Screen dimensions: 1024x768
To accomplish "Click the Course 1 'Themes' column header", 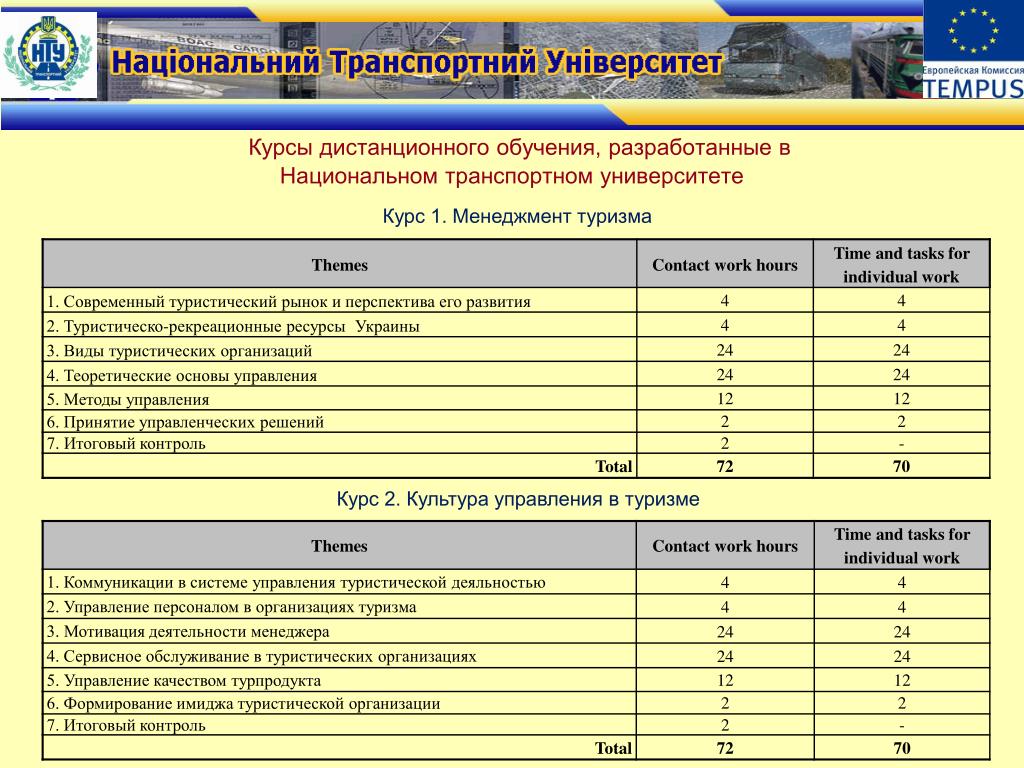I will 340,264.
